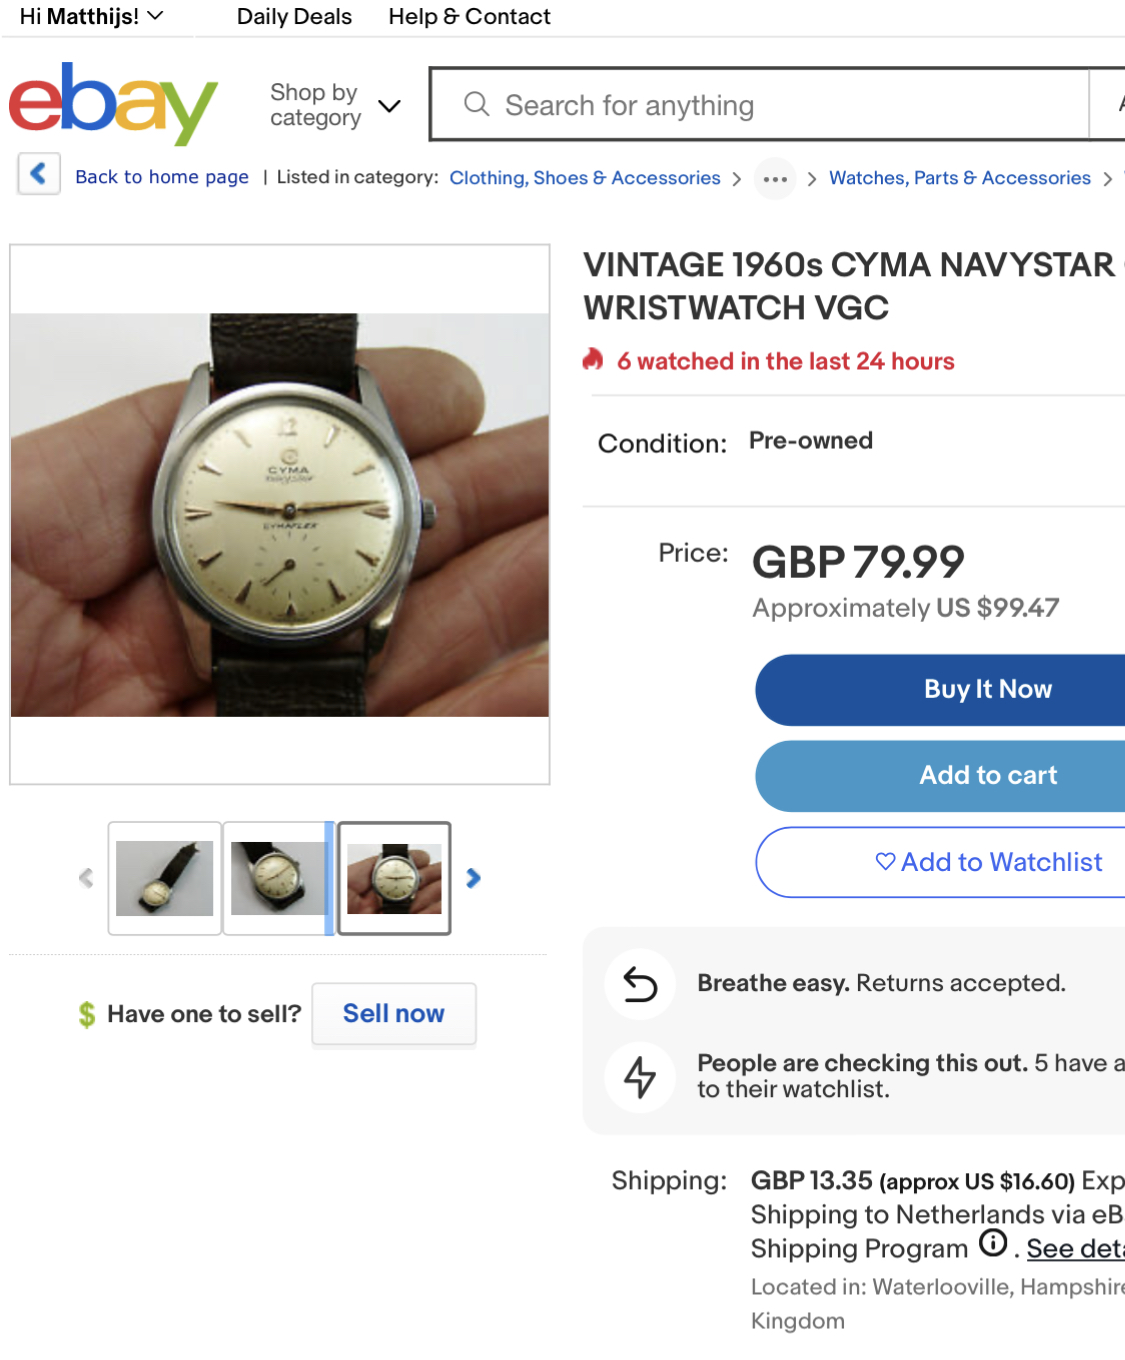Click the blue back arrow button
1125x1360 pixels.
pyautogui.click(x=39, y=174)
